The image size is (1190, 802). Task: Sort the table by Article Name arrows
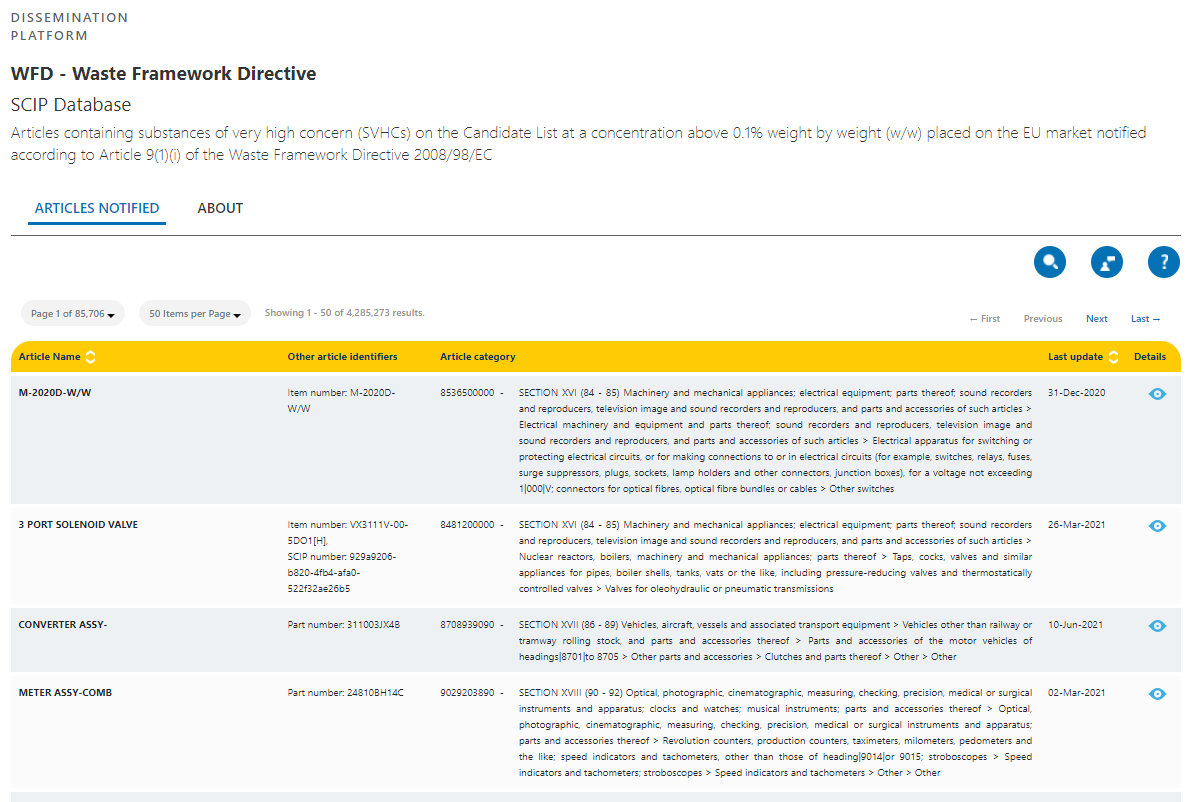(91, 357)
